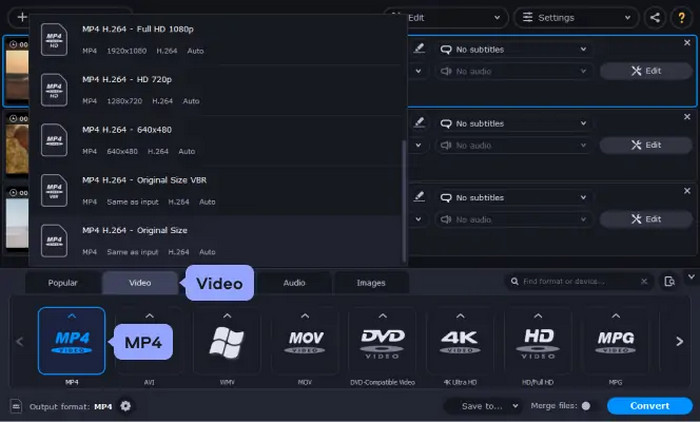Switch to the Images tab

371,283
